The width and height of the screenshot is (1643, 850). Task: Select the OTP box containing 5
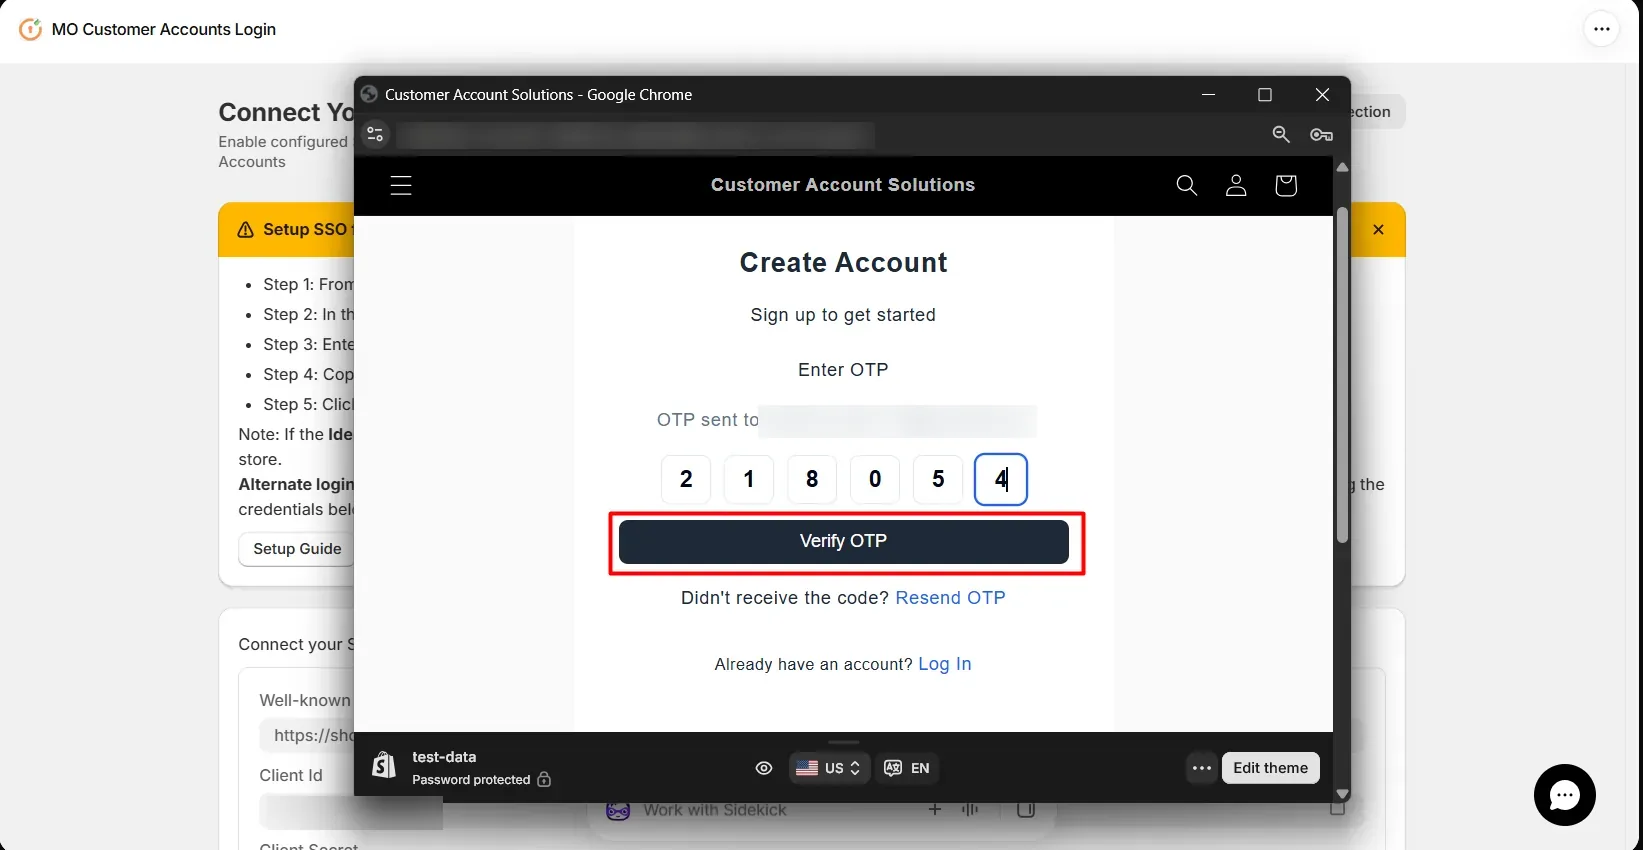tap(938, 479)
